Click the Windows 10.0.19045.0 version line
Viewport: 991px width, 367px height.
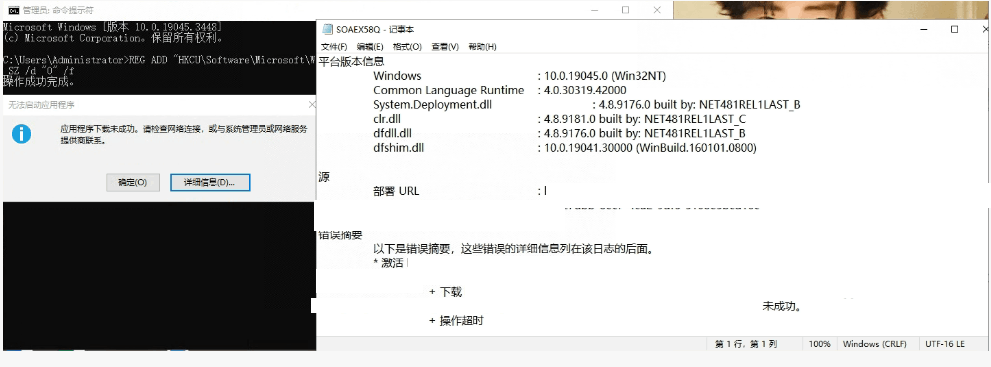[520, 76]
